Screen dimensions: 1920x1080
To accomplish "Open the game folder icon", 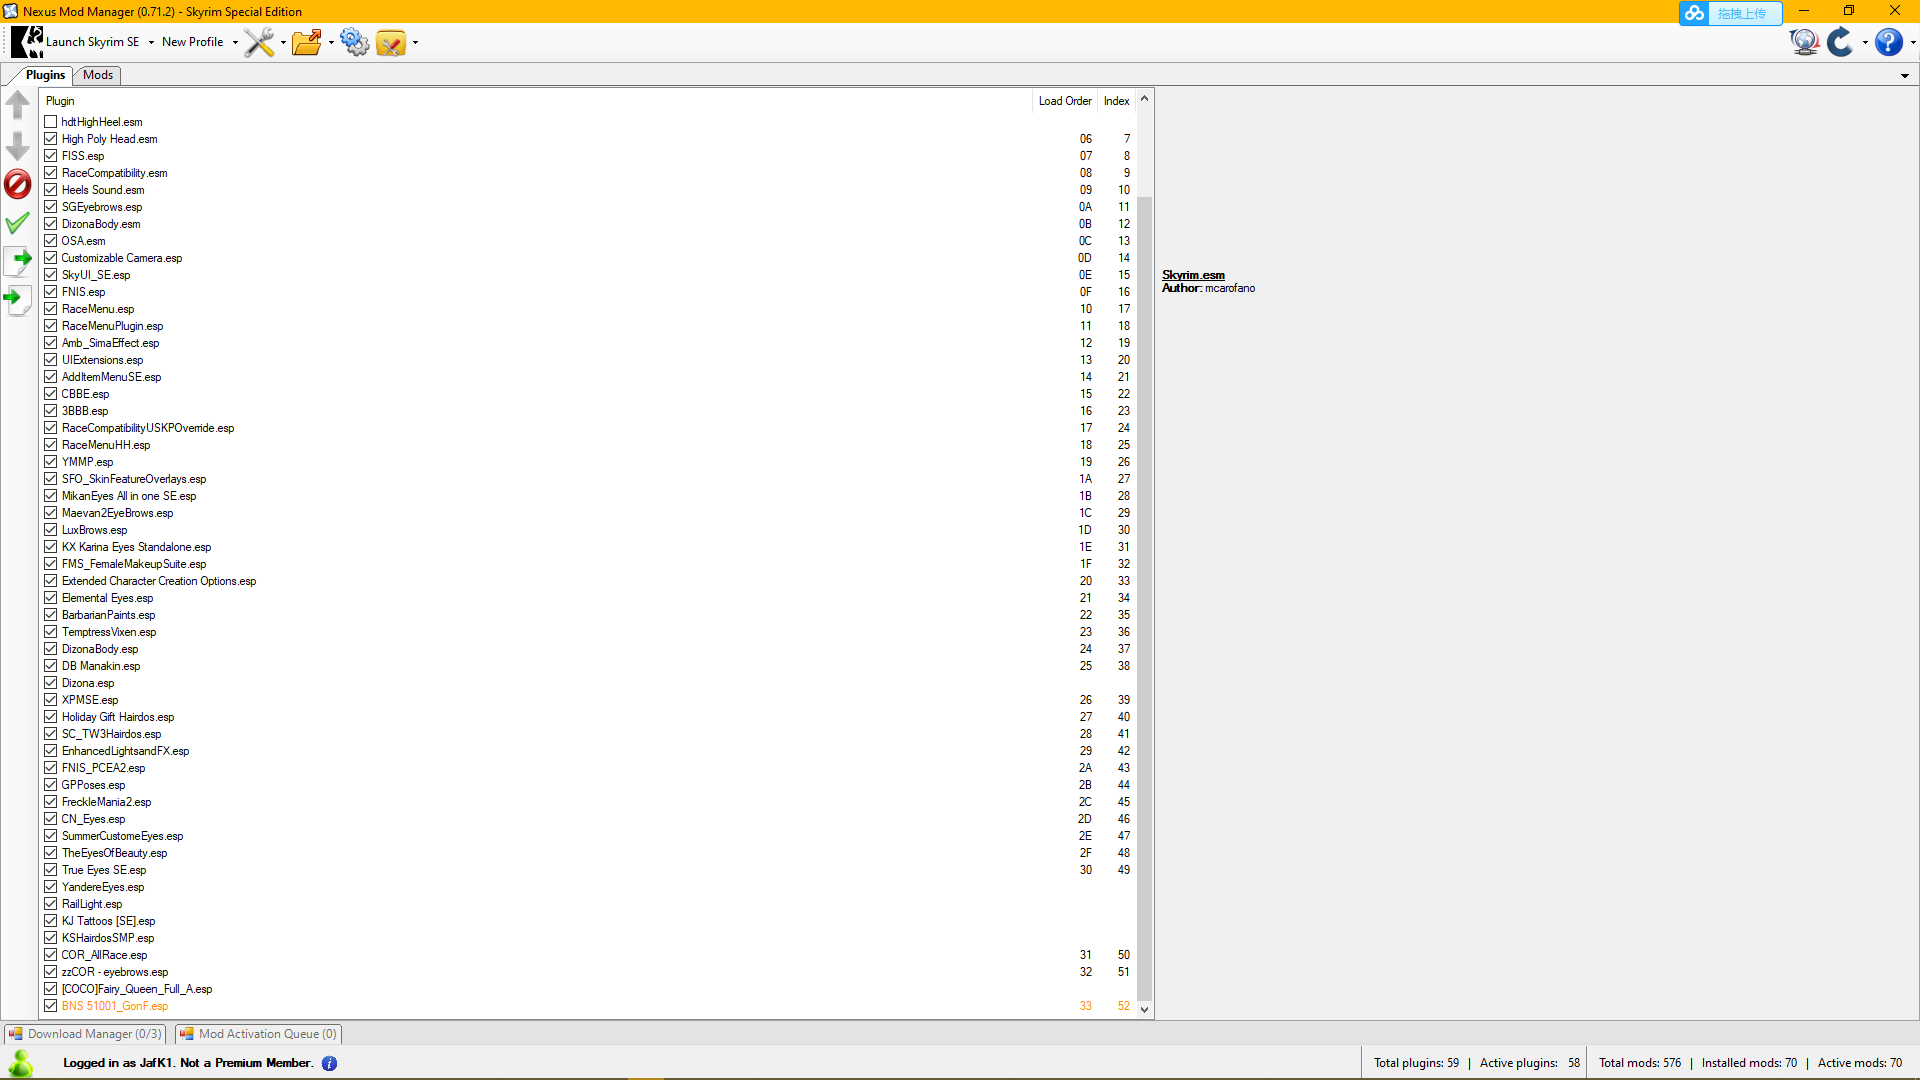I will point(307,42).
